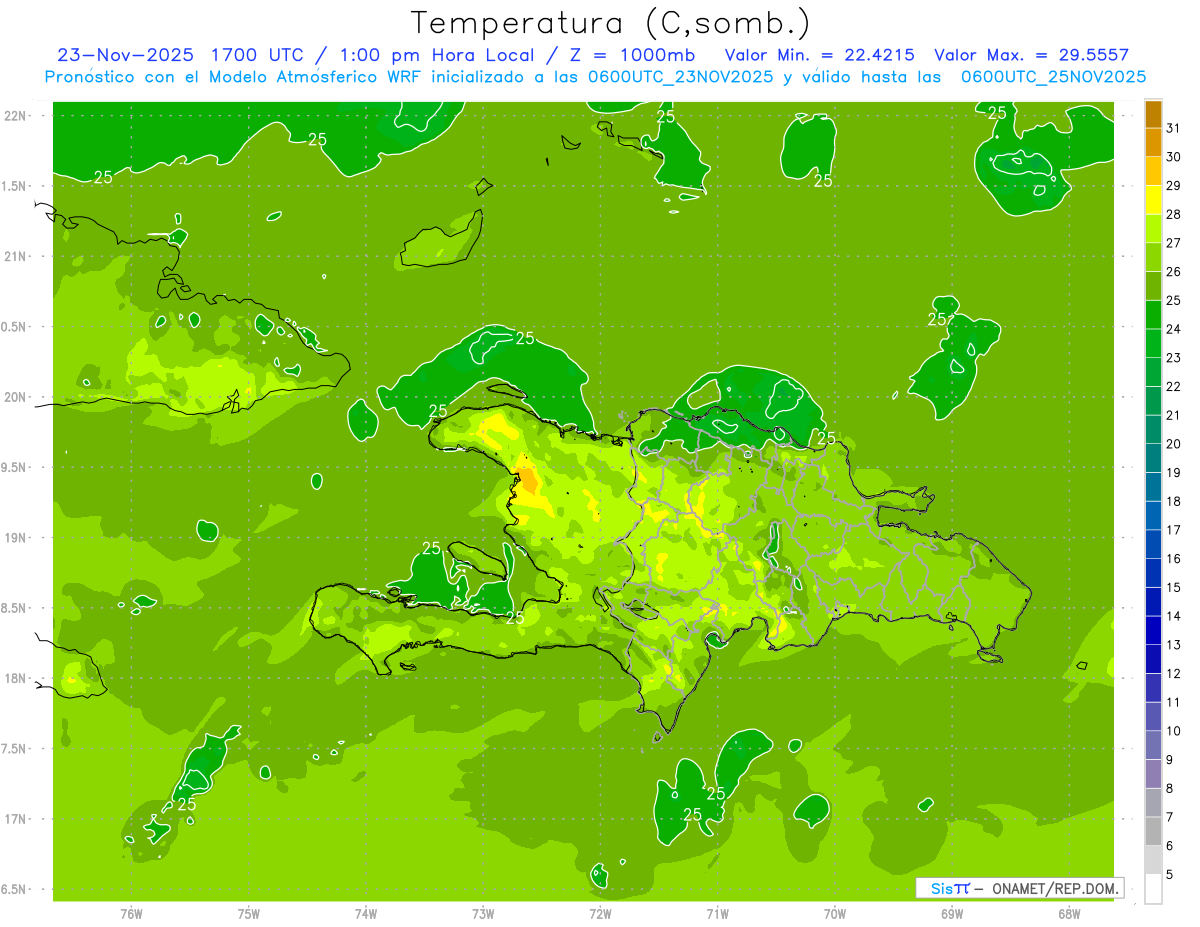Click the teal legend swatch between 19 and 20
Image resolution: width=1200 pixels, height=927 pixels.
1153,458
